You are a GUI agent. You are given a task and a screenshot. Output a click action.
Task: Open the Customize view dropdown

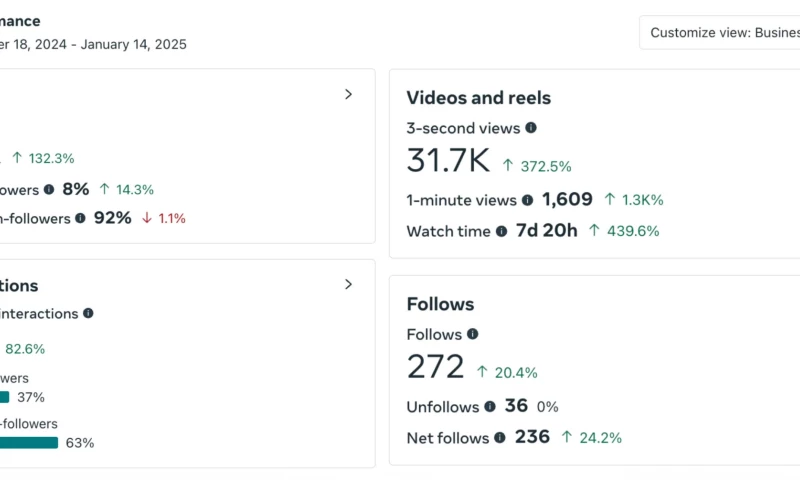[x=719, y=32]
